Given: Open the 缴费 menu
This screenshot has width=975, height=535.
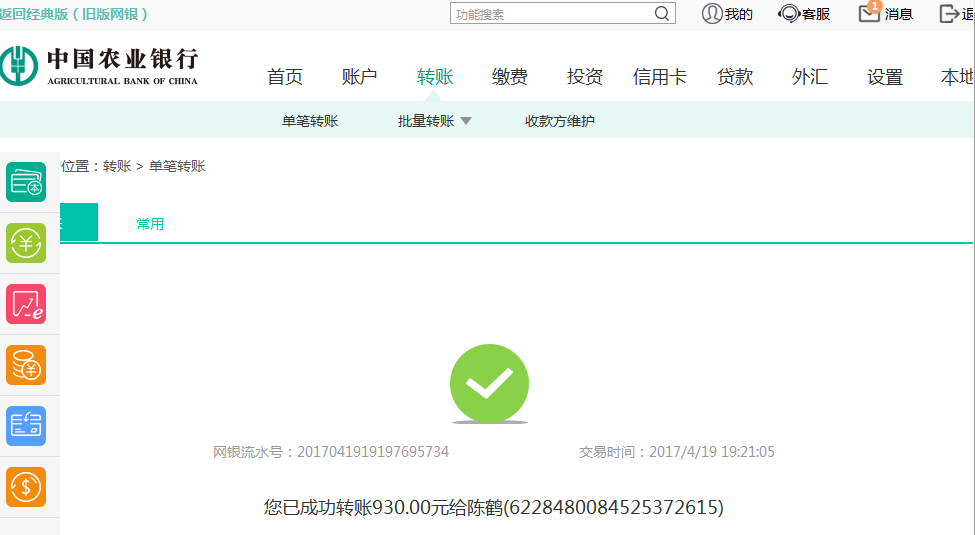Looking at the screenshot, I should tap(510, 77).
